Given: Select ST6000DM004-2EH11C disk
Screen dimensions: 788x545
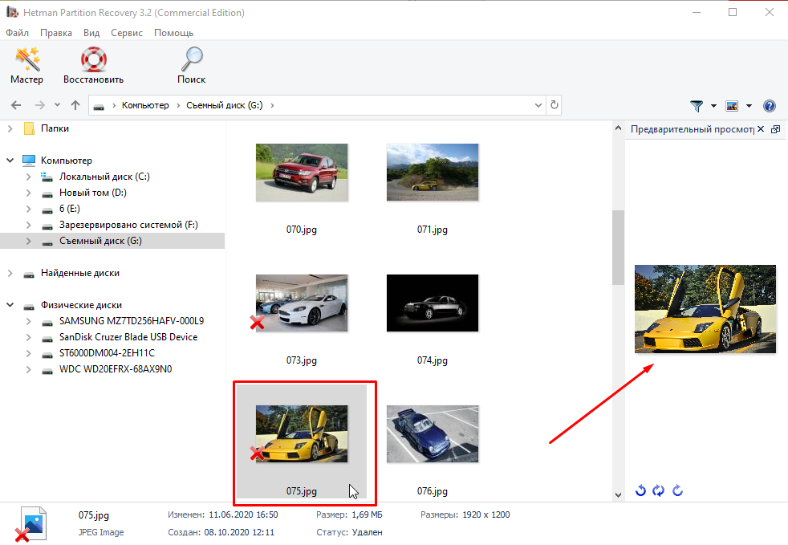Looking at the screenshot, I should (x=107, y=353).
